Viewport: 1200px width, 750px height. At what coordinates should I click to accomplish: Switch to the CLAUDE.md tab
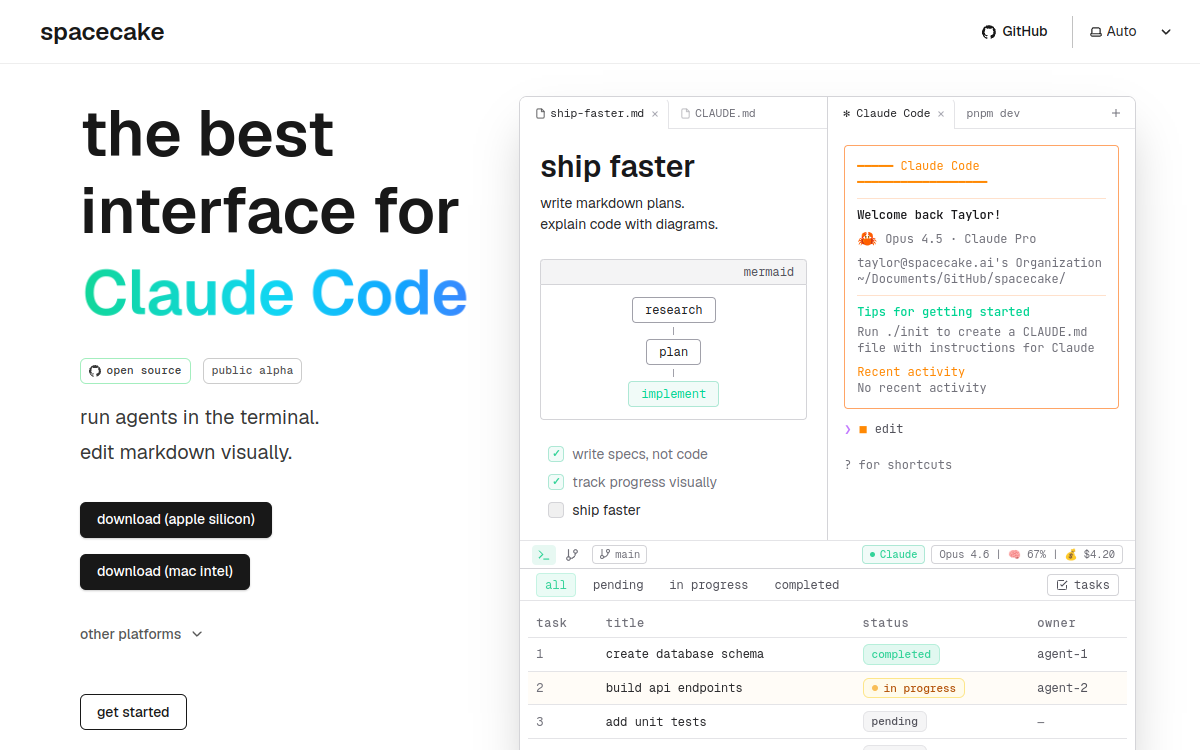pyautogui.click(x=719, y=114)
